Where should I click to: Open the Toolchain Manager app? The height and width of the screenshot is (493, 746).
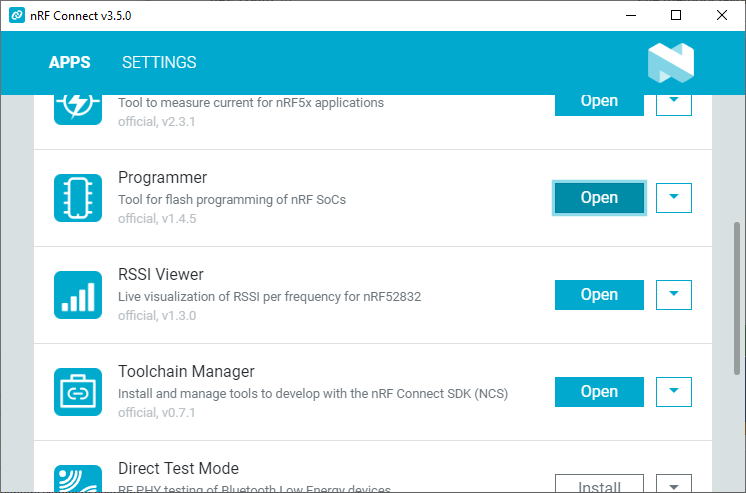tap(599, 392)
